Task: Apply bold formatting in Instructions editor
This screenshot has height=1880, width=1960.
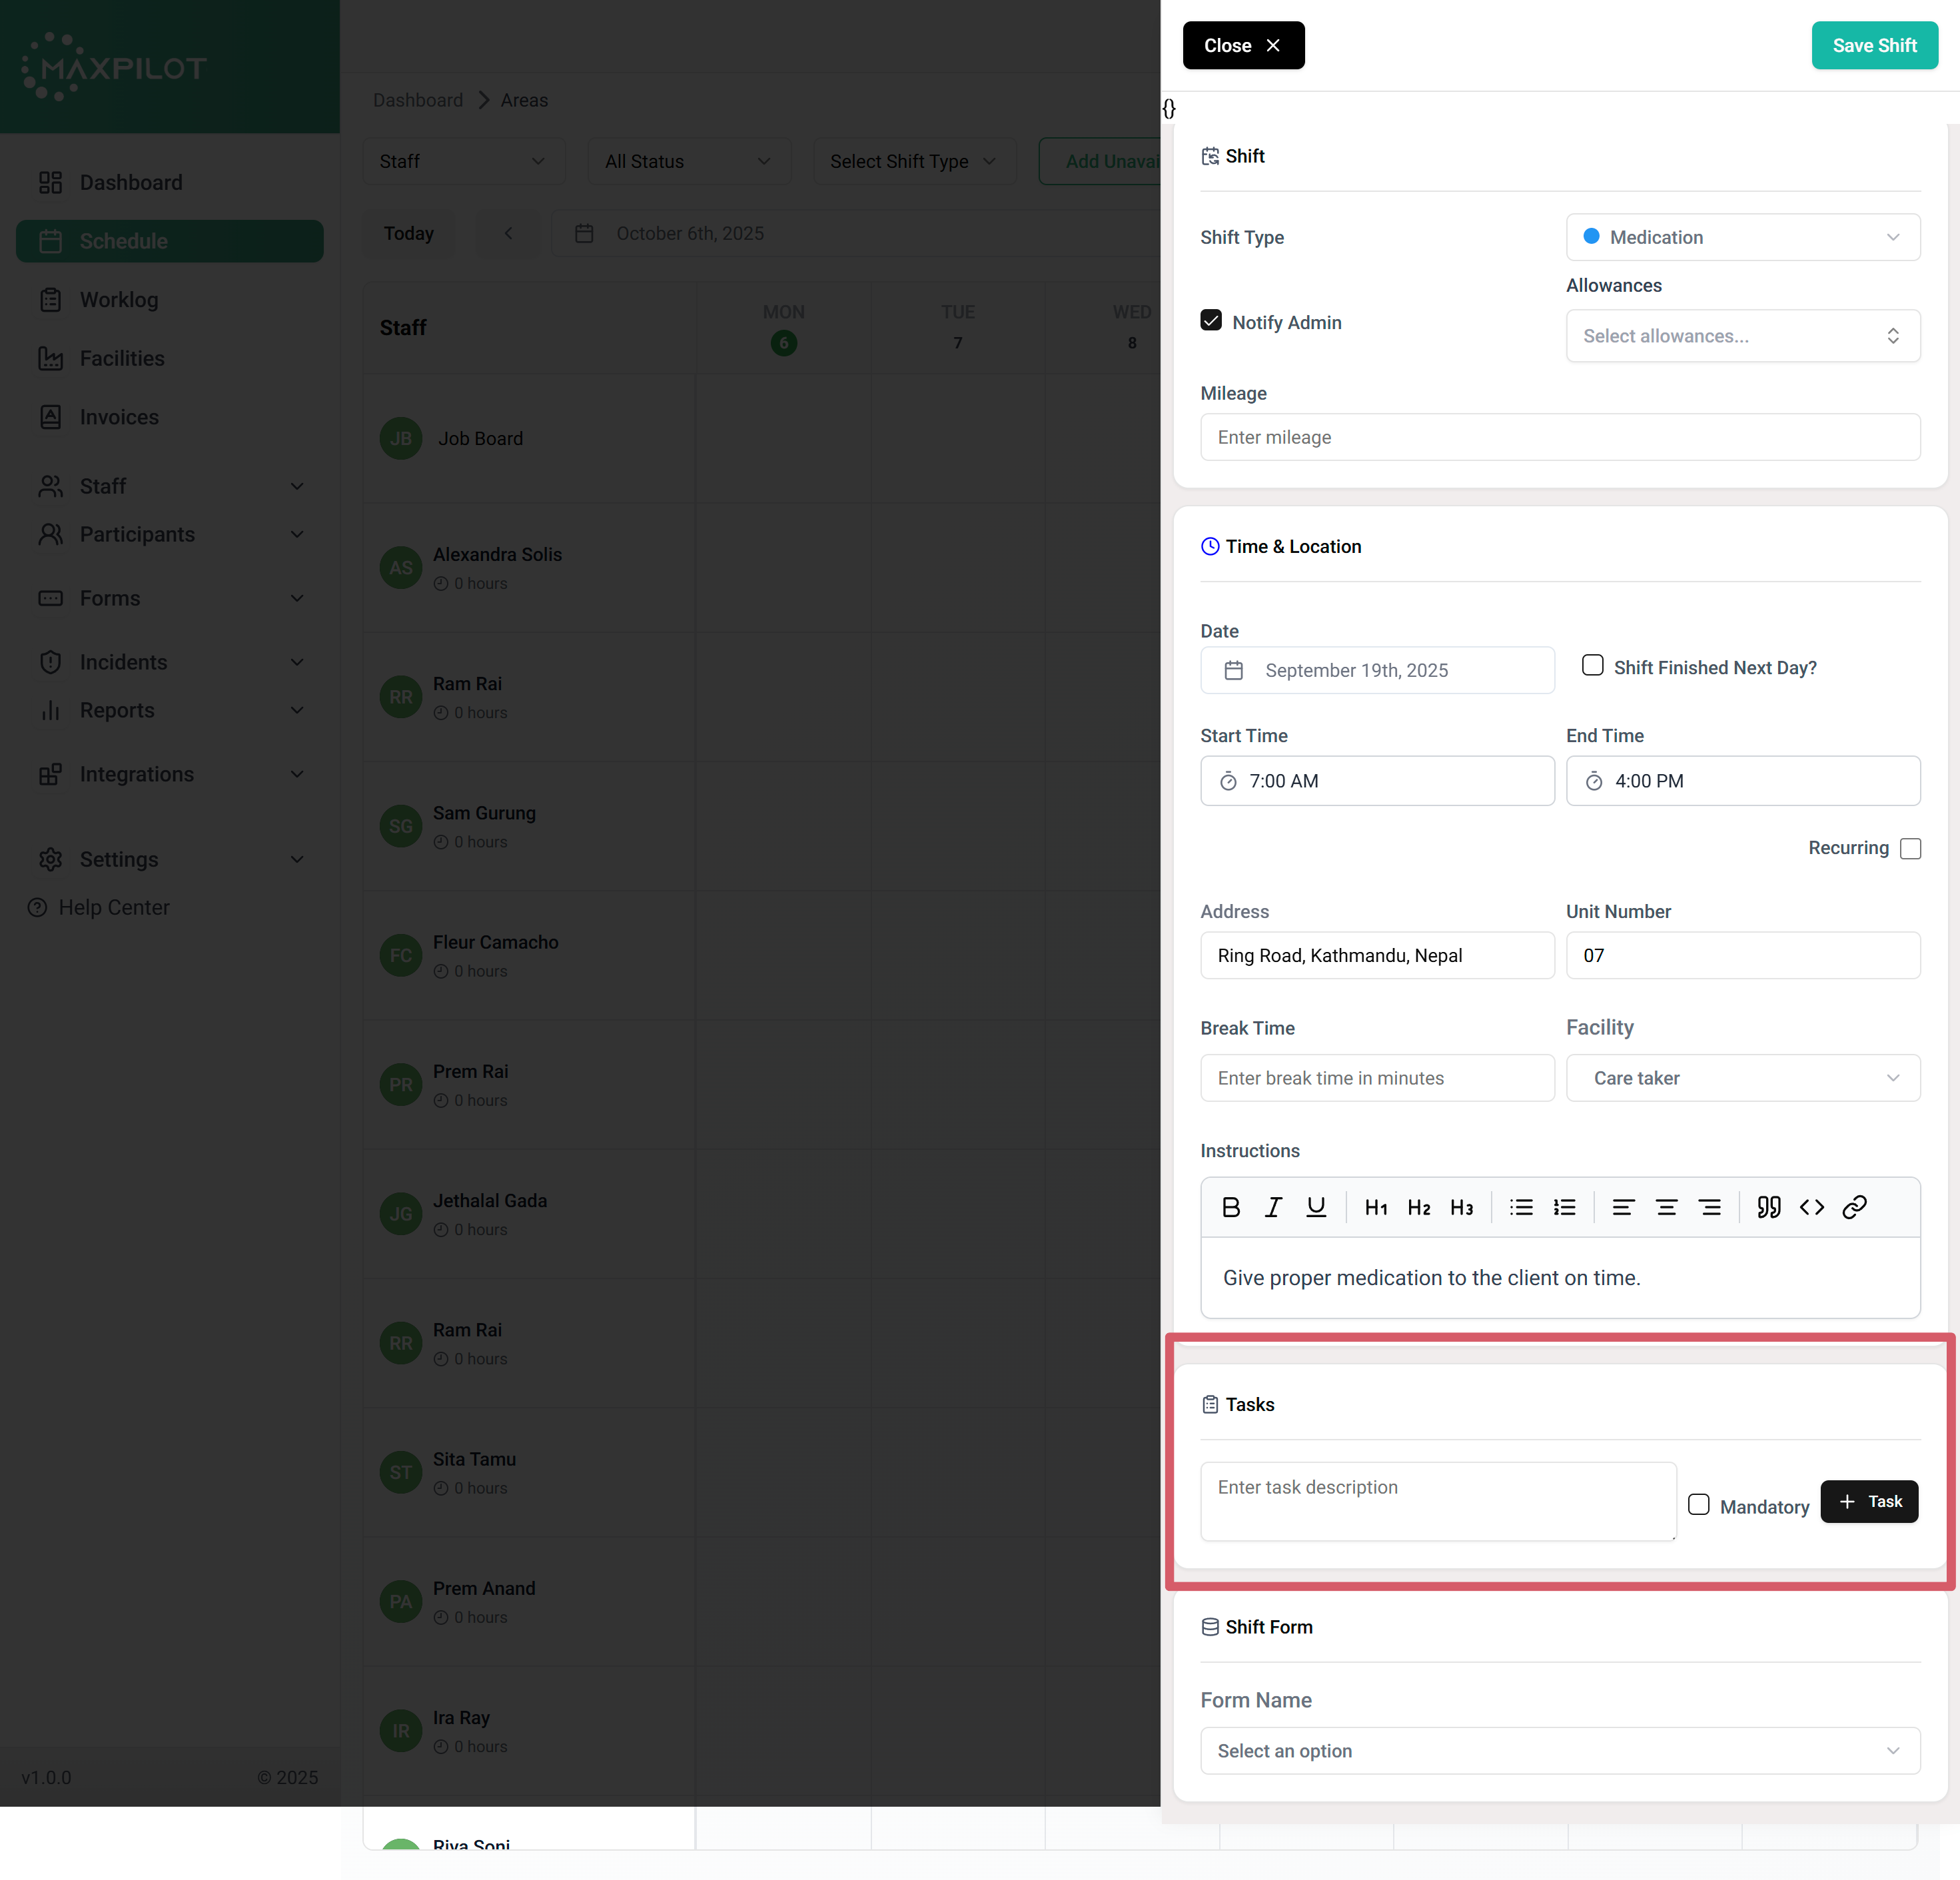Action: 1231,1207
